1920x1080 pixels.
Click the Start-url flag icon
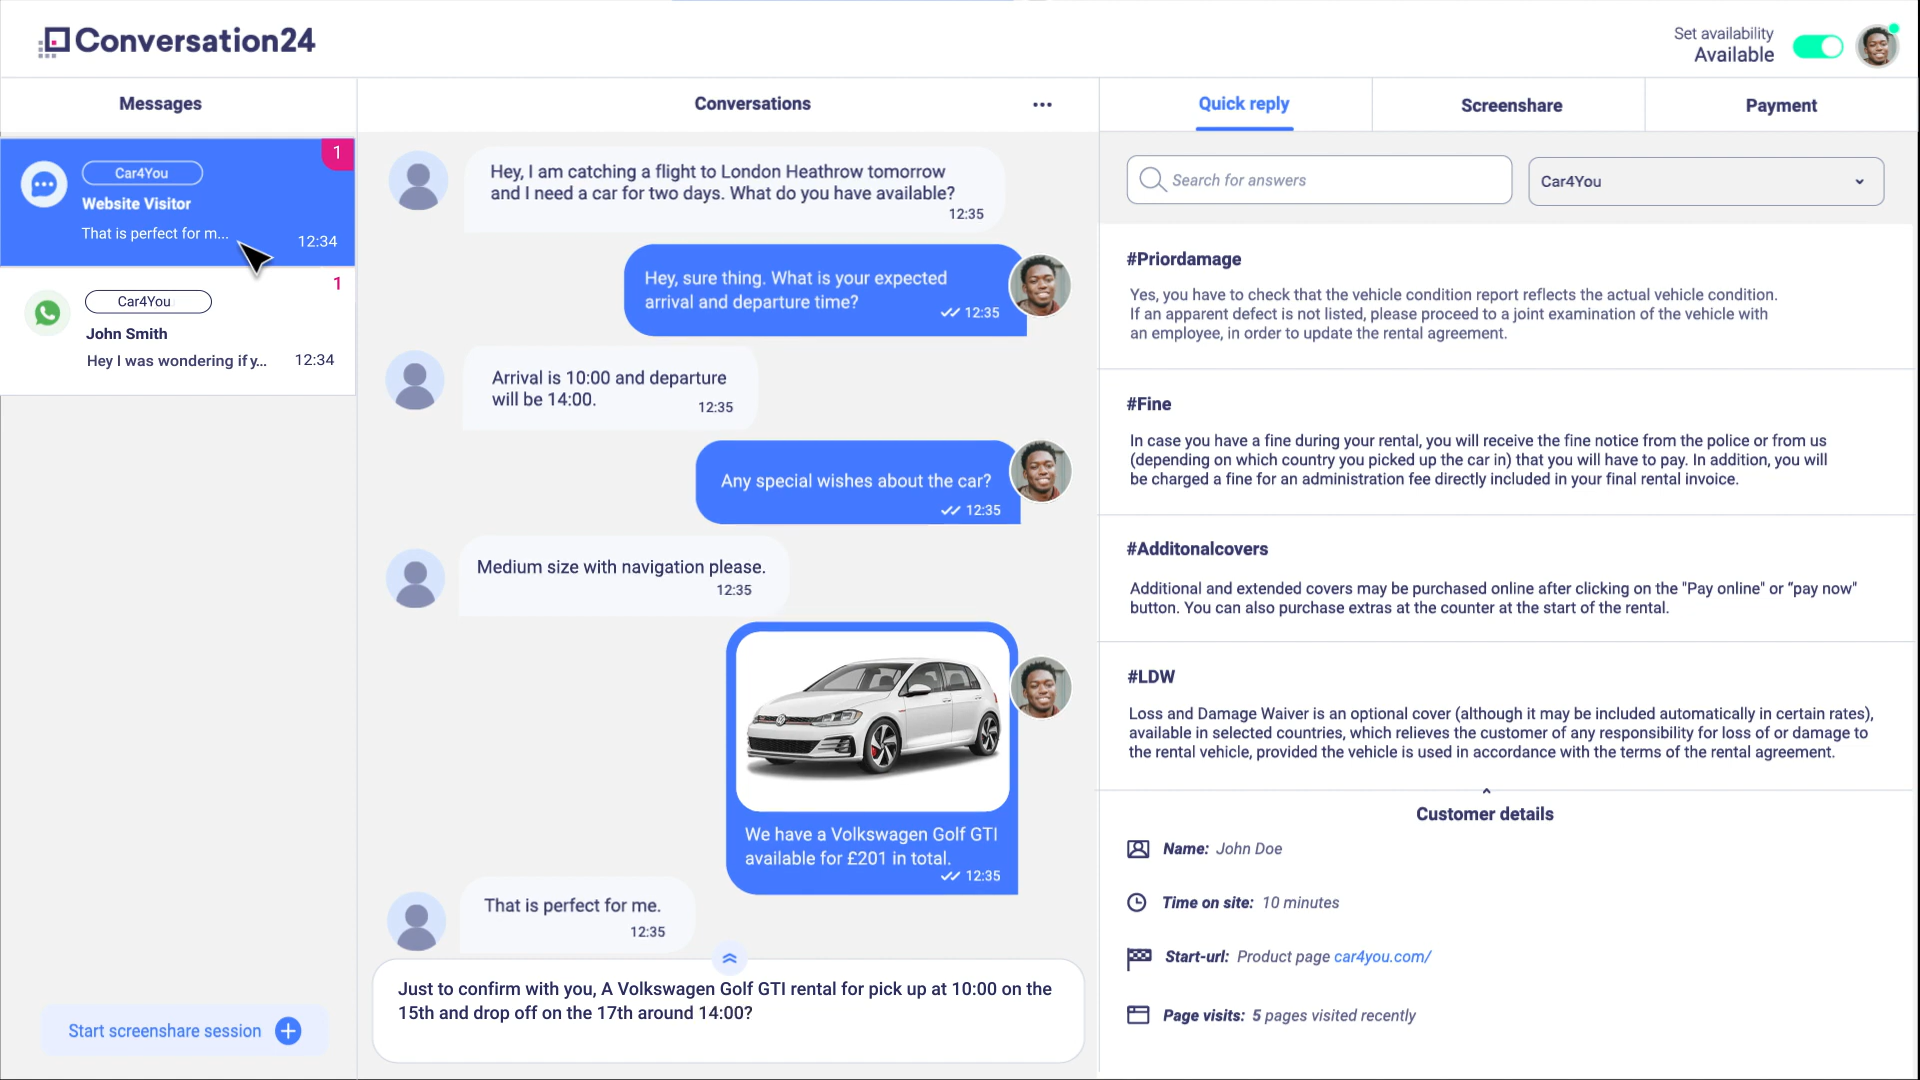[x=1138, y=958]
